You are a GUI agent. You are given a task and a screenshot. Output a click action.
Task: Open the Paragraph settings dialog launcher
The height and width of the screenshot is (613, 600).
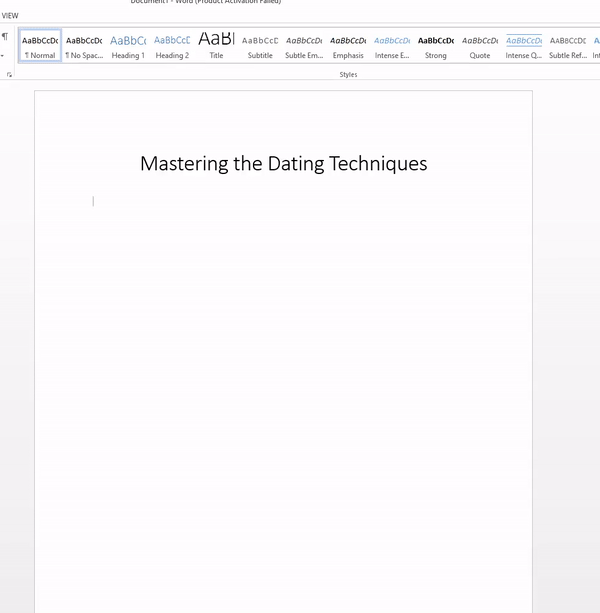pos(9,74)
